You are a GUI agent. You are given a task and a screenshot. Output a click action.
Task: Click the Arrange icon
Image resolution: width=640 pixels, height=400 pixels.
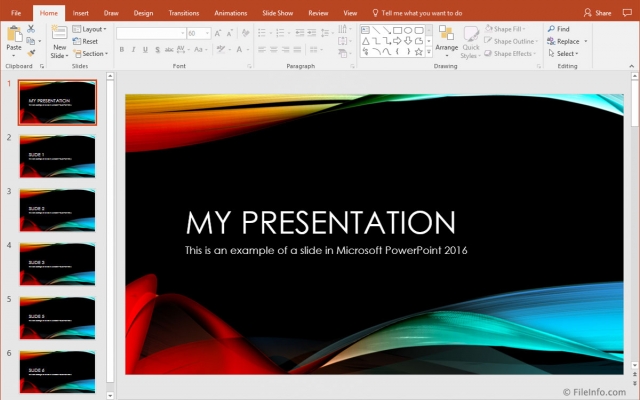click(446, 33)
